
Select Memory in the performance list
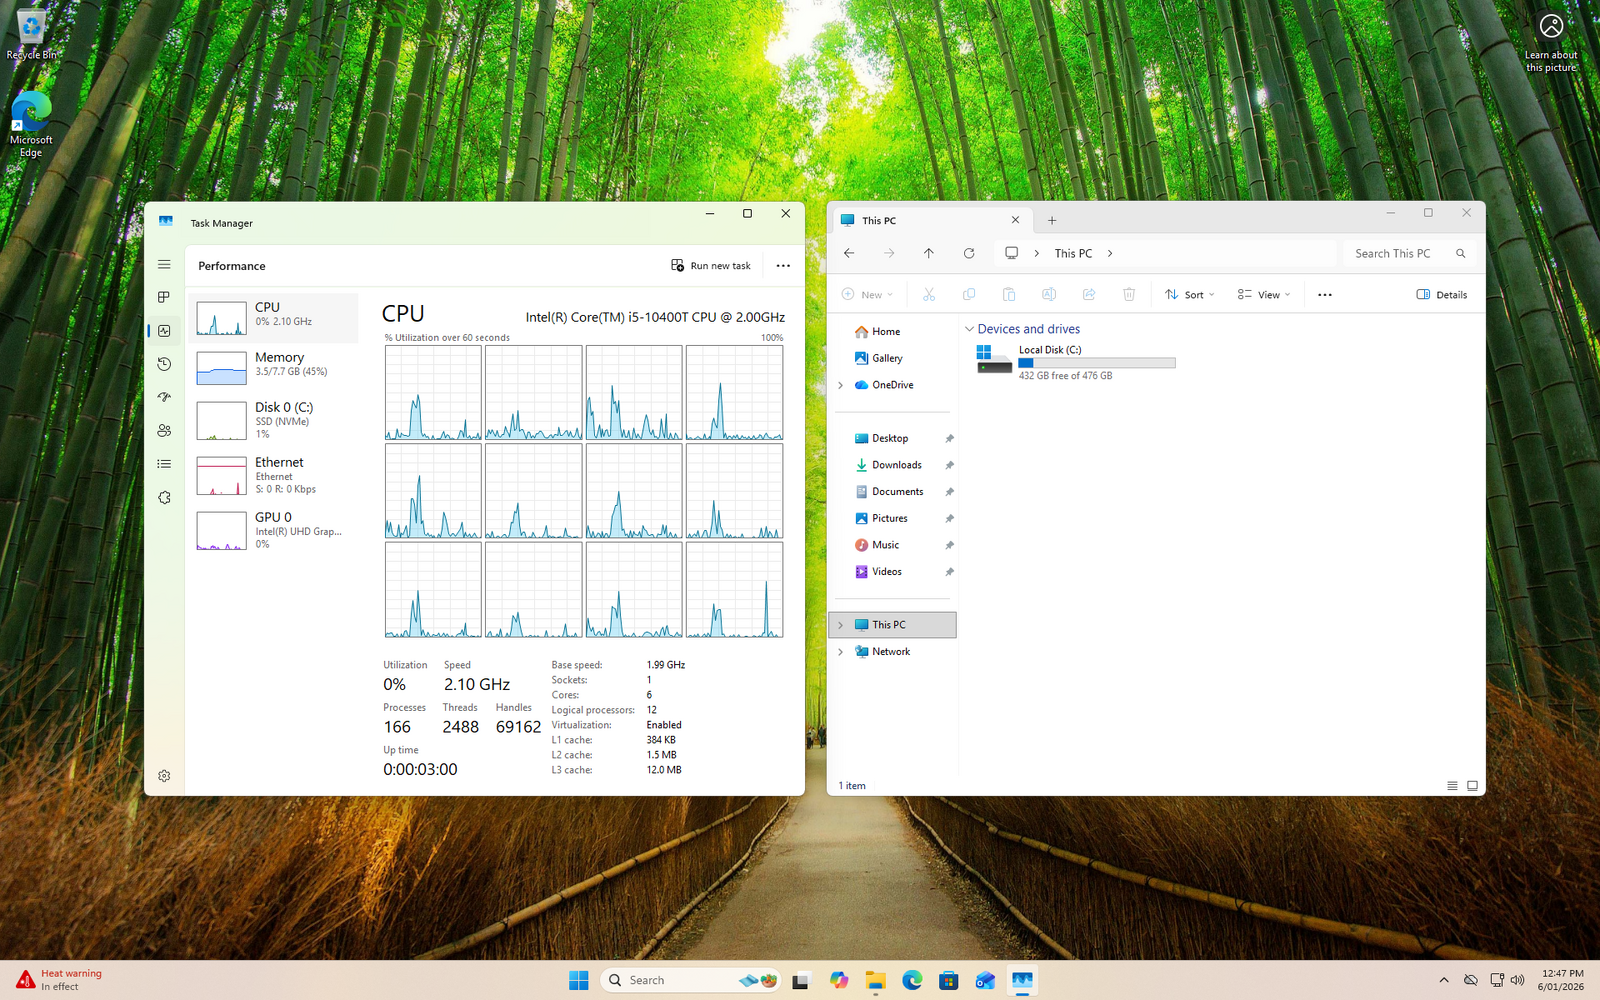pyautogui.click(x=273, y=368)
